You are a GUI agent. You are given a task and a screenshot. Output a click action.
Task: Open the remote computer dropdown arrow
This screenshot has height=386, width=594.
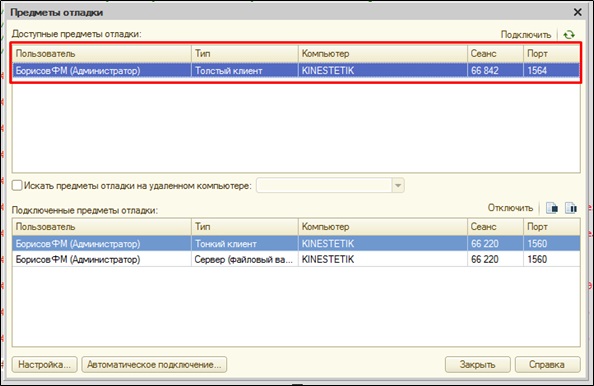398,186
